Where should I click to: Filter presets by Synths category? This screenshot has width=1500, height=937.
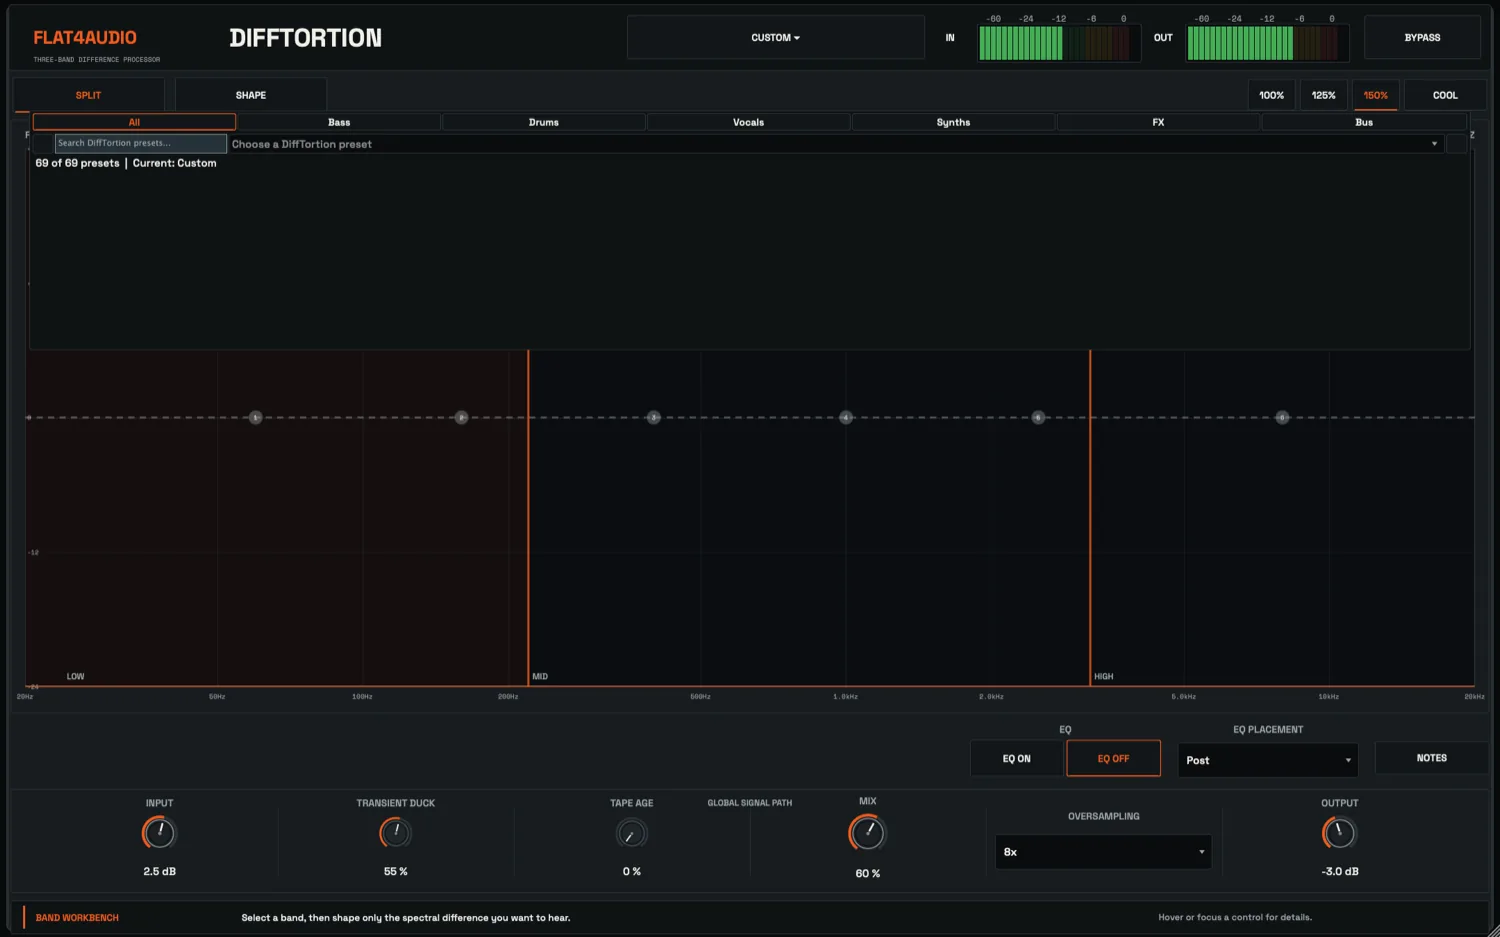(x=953, y=122)
